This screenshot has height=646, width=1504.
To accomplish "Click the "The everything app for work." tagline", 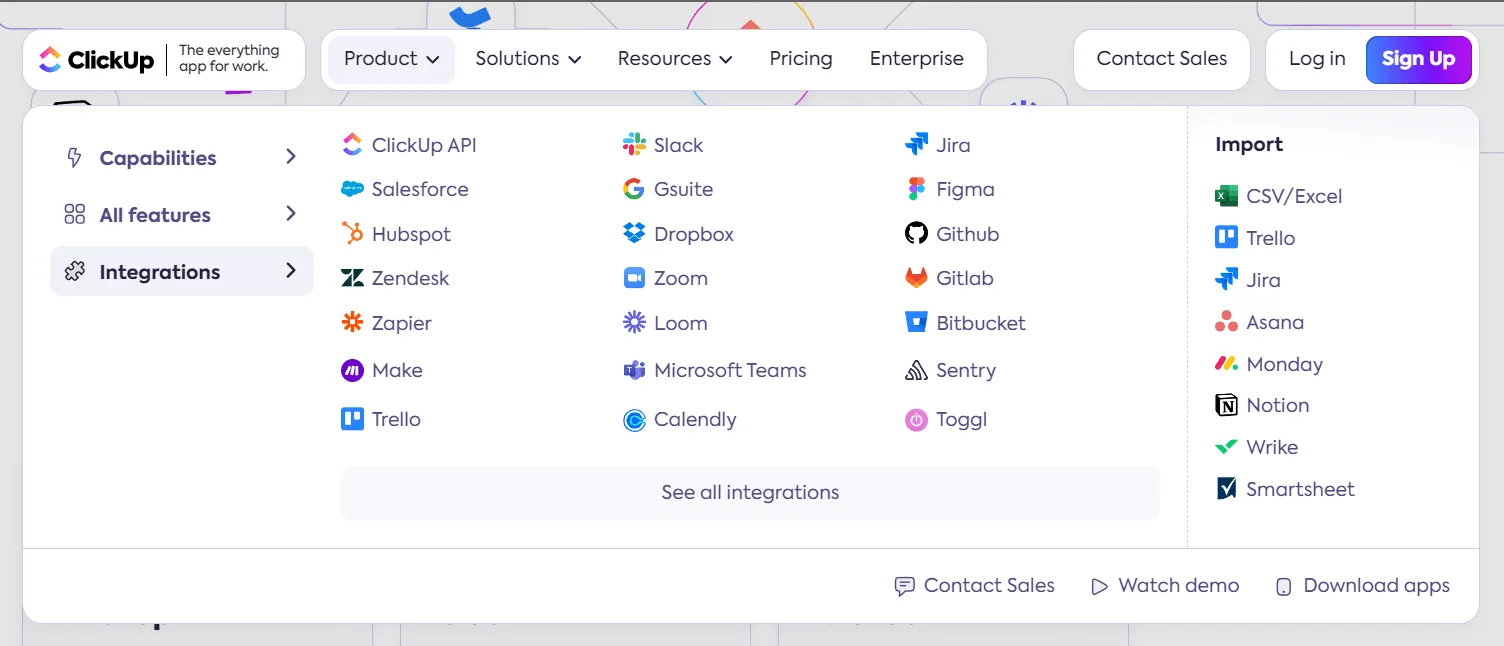I will 229,59.
